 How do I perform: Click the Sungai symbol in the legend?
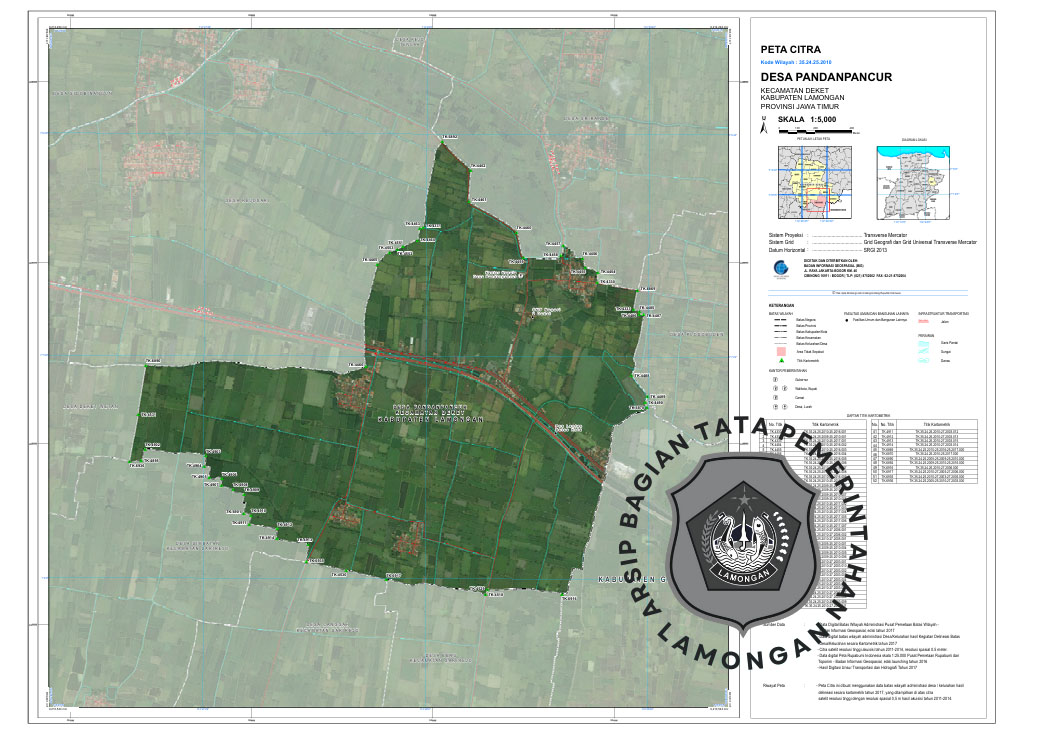923,351
